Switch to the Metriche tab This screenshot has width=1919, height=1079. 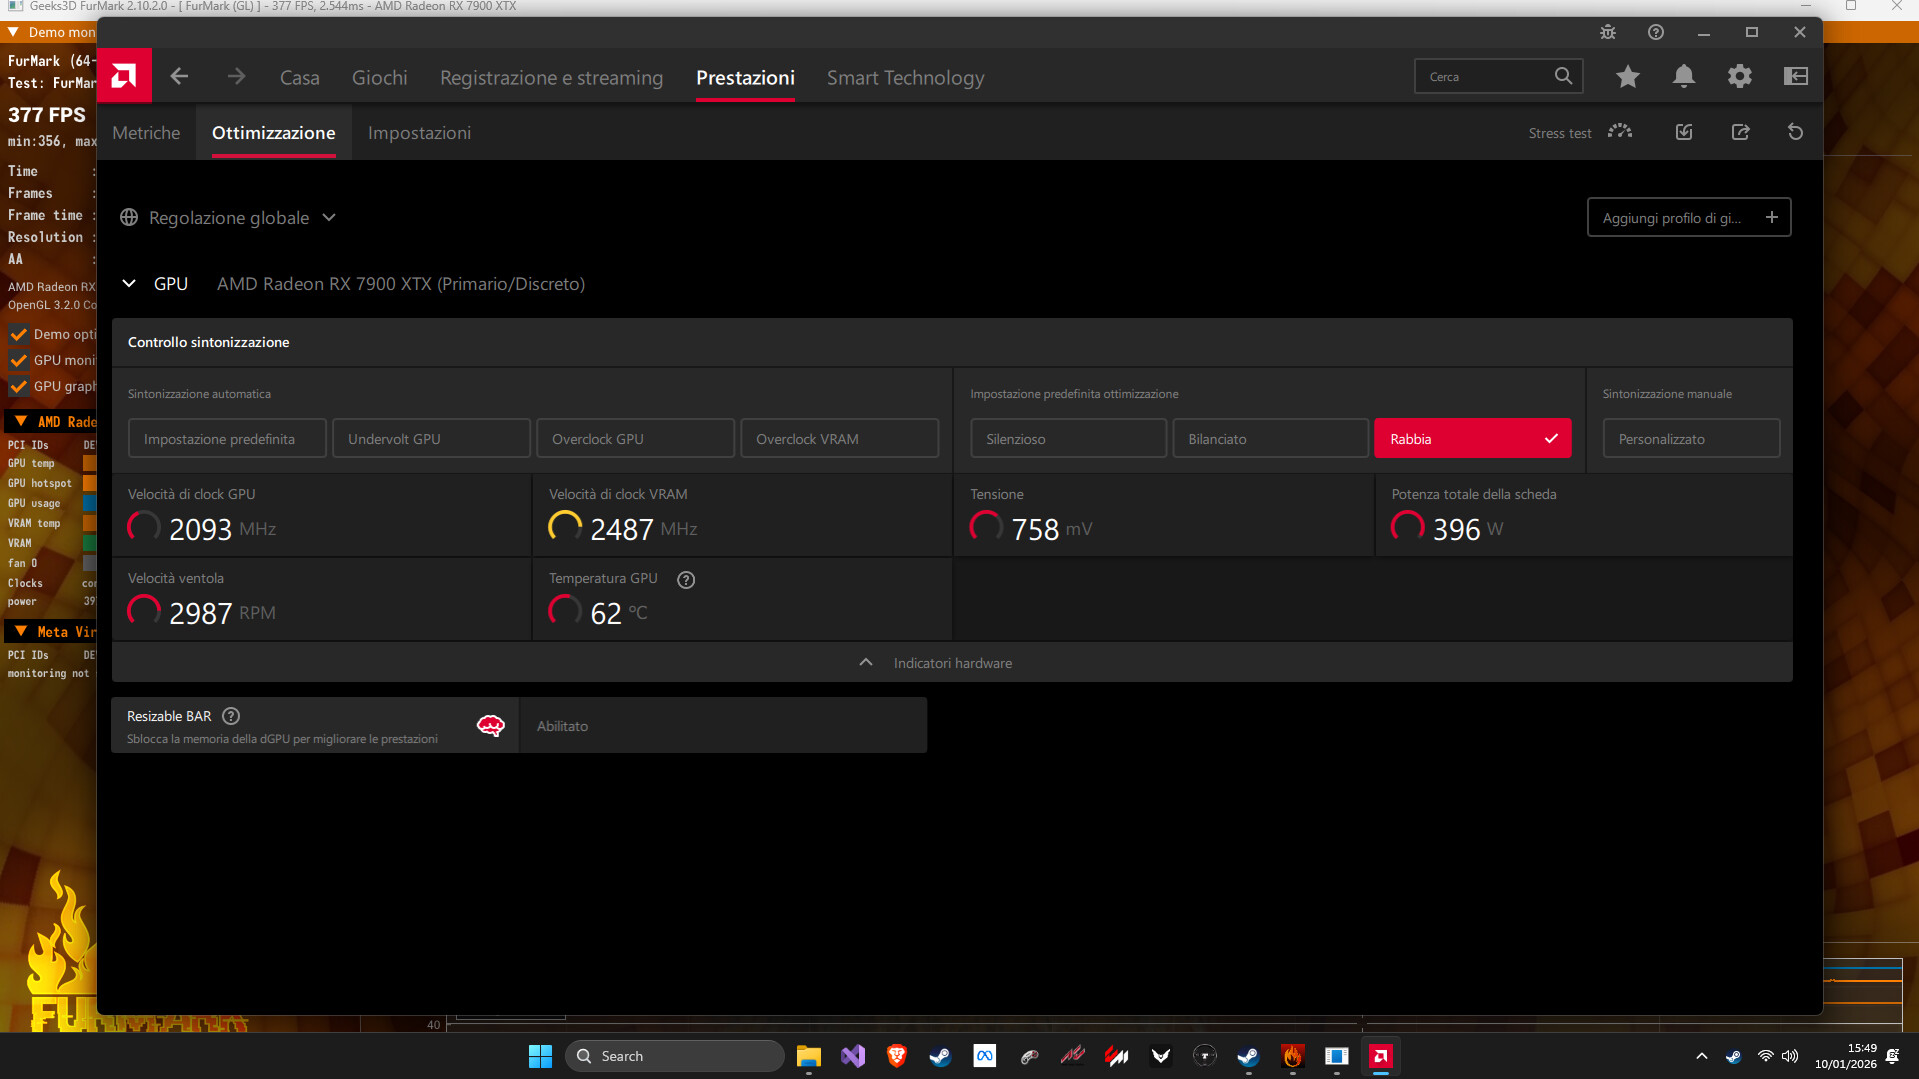coord(146,133)
